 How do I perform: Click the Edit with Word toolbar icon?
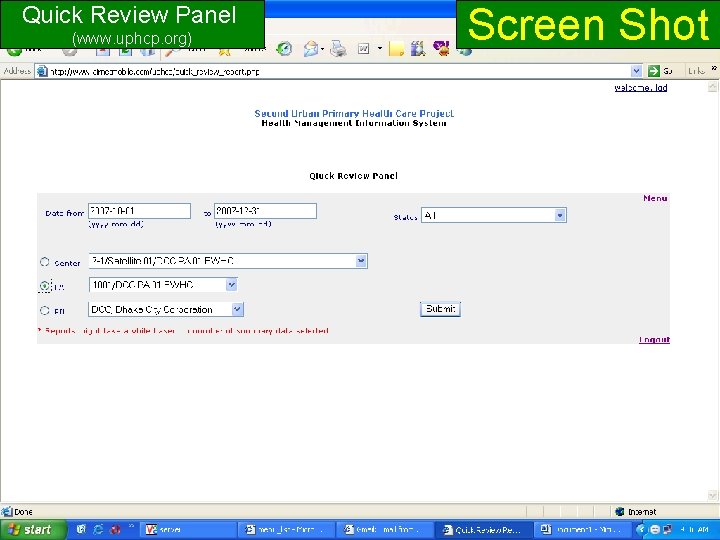tap(364, 49)
